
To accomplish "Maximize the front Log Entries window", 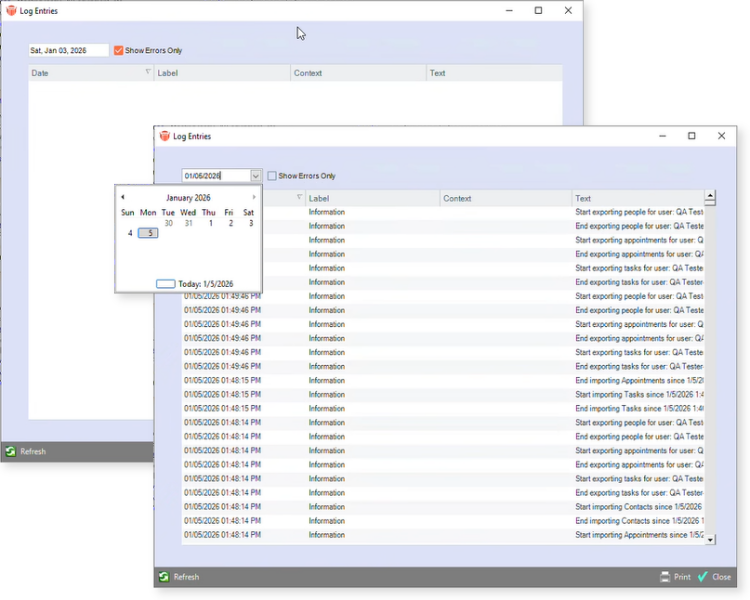I will [x=691, y=136].
